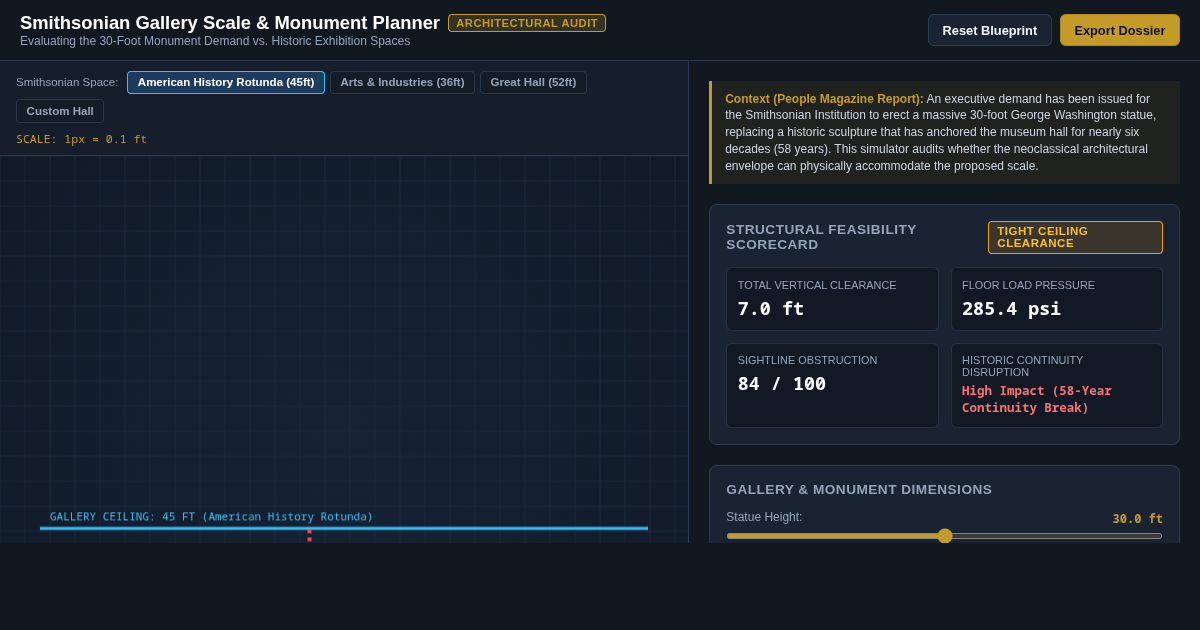The width and height of the screenshot is (1200, 630).
Task: Click the Structural Feasibility Scorecard heading
Action: pyautogui.click(x=821, y=237)
